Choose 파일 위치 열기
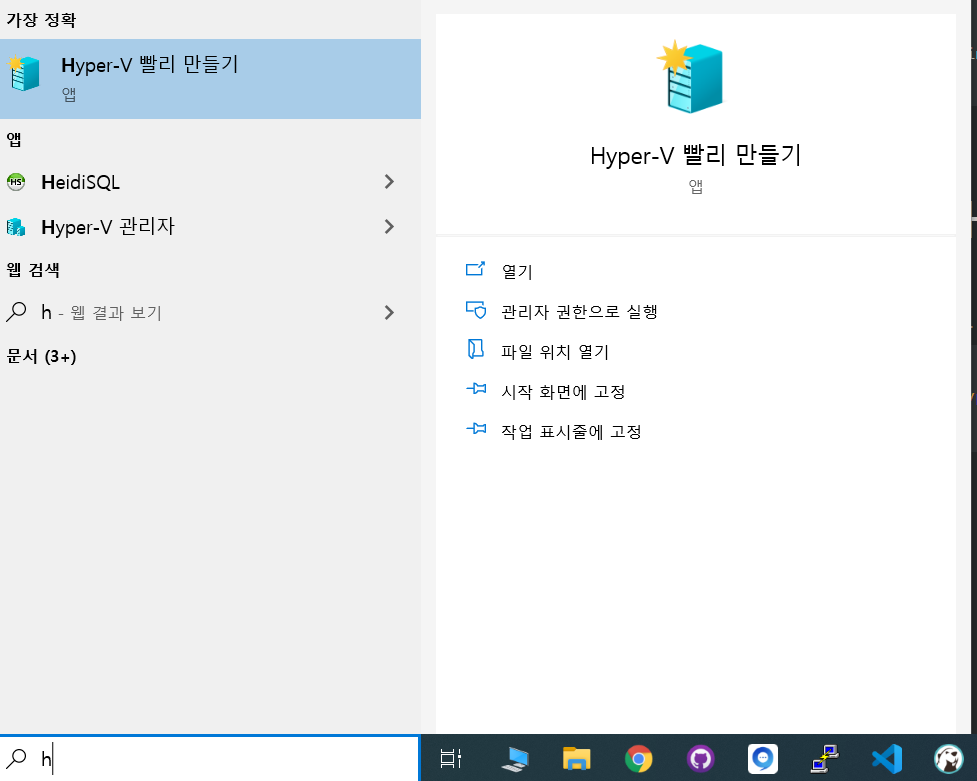The width and height of the screenshot is (977, 781). tap(555, 352)
